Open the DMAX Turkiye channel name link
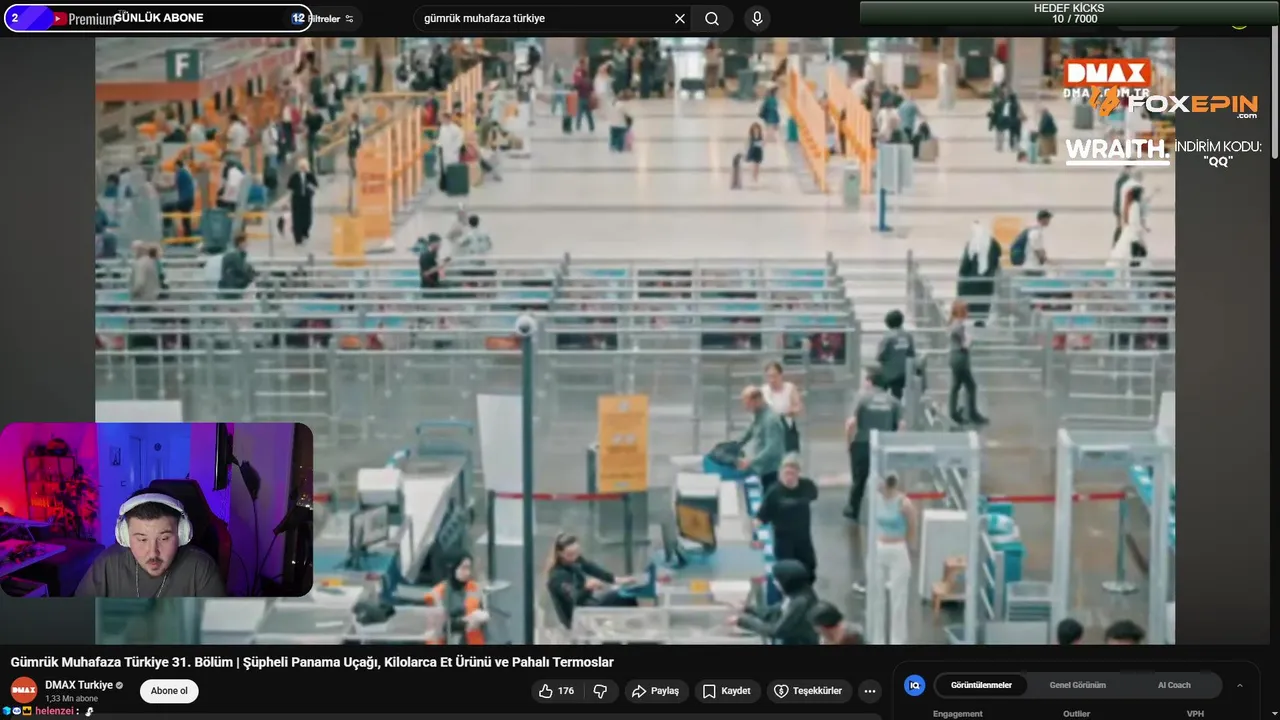 point(79,685)
